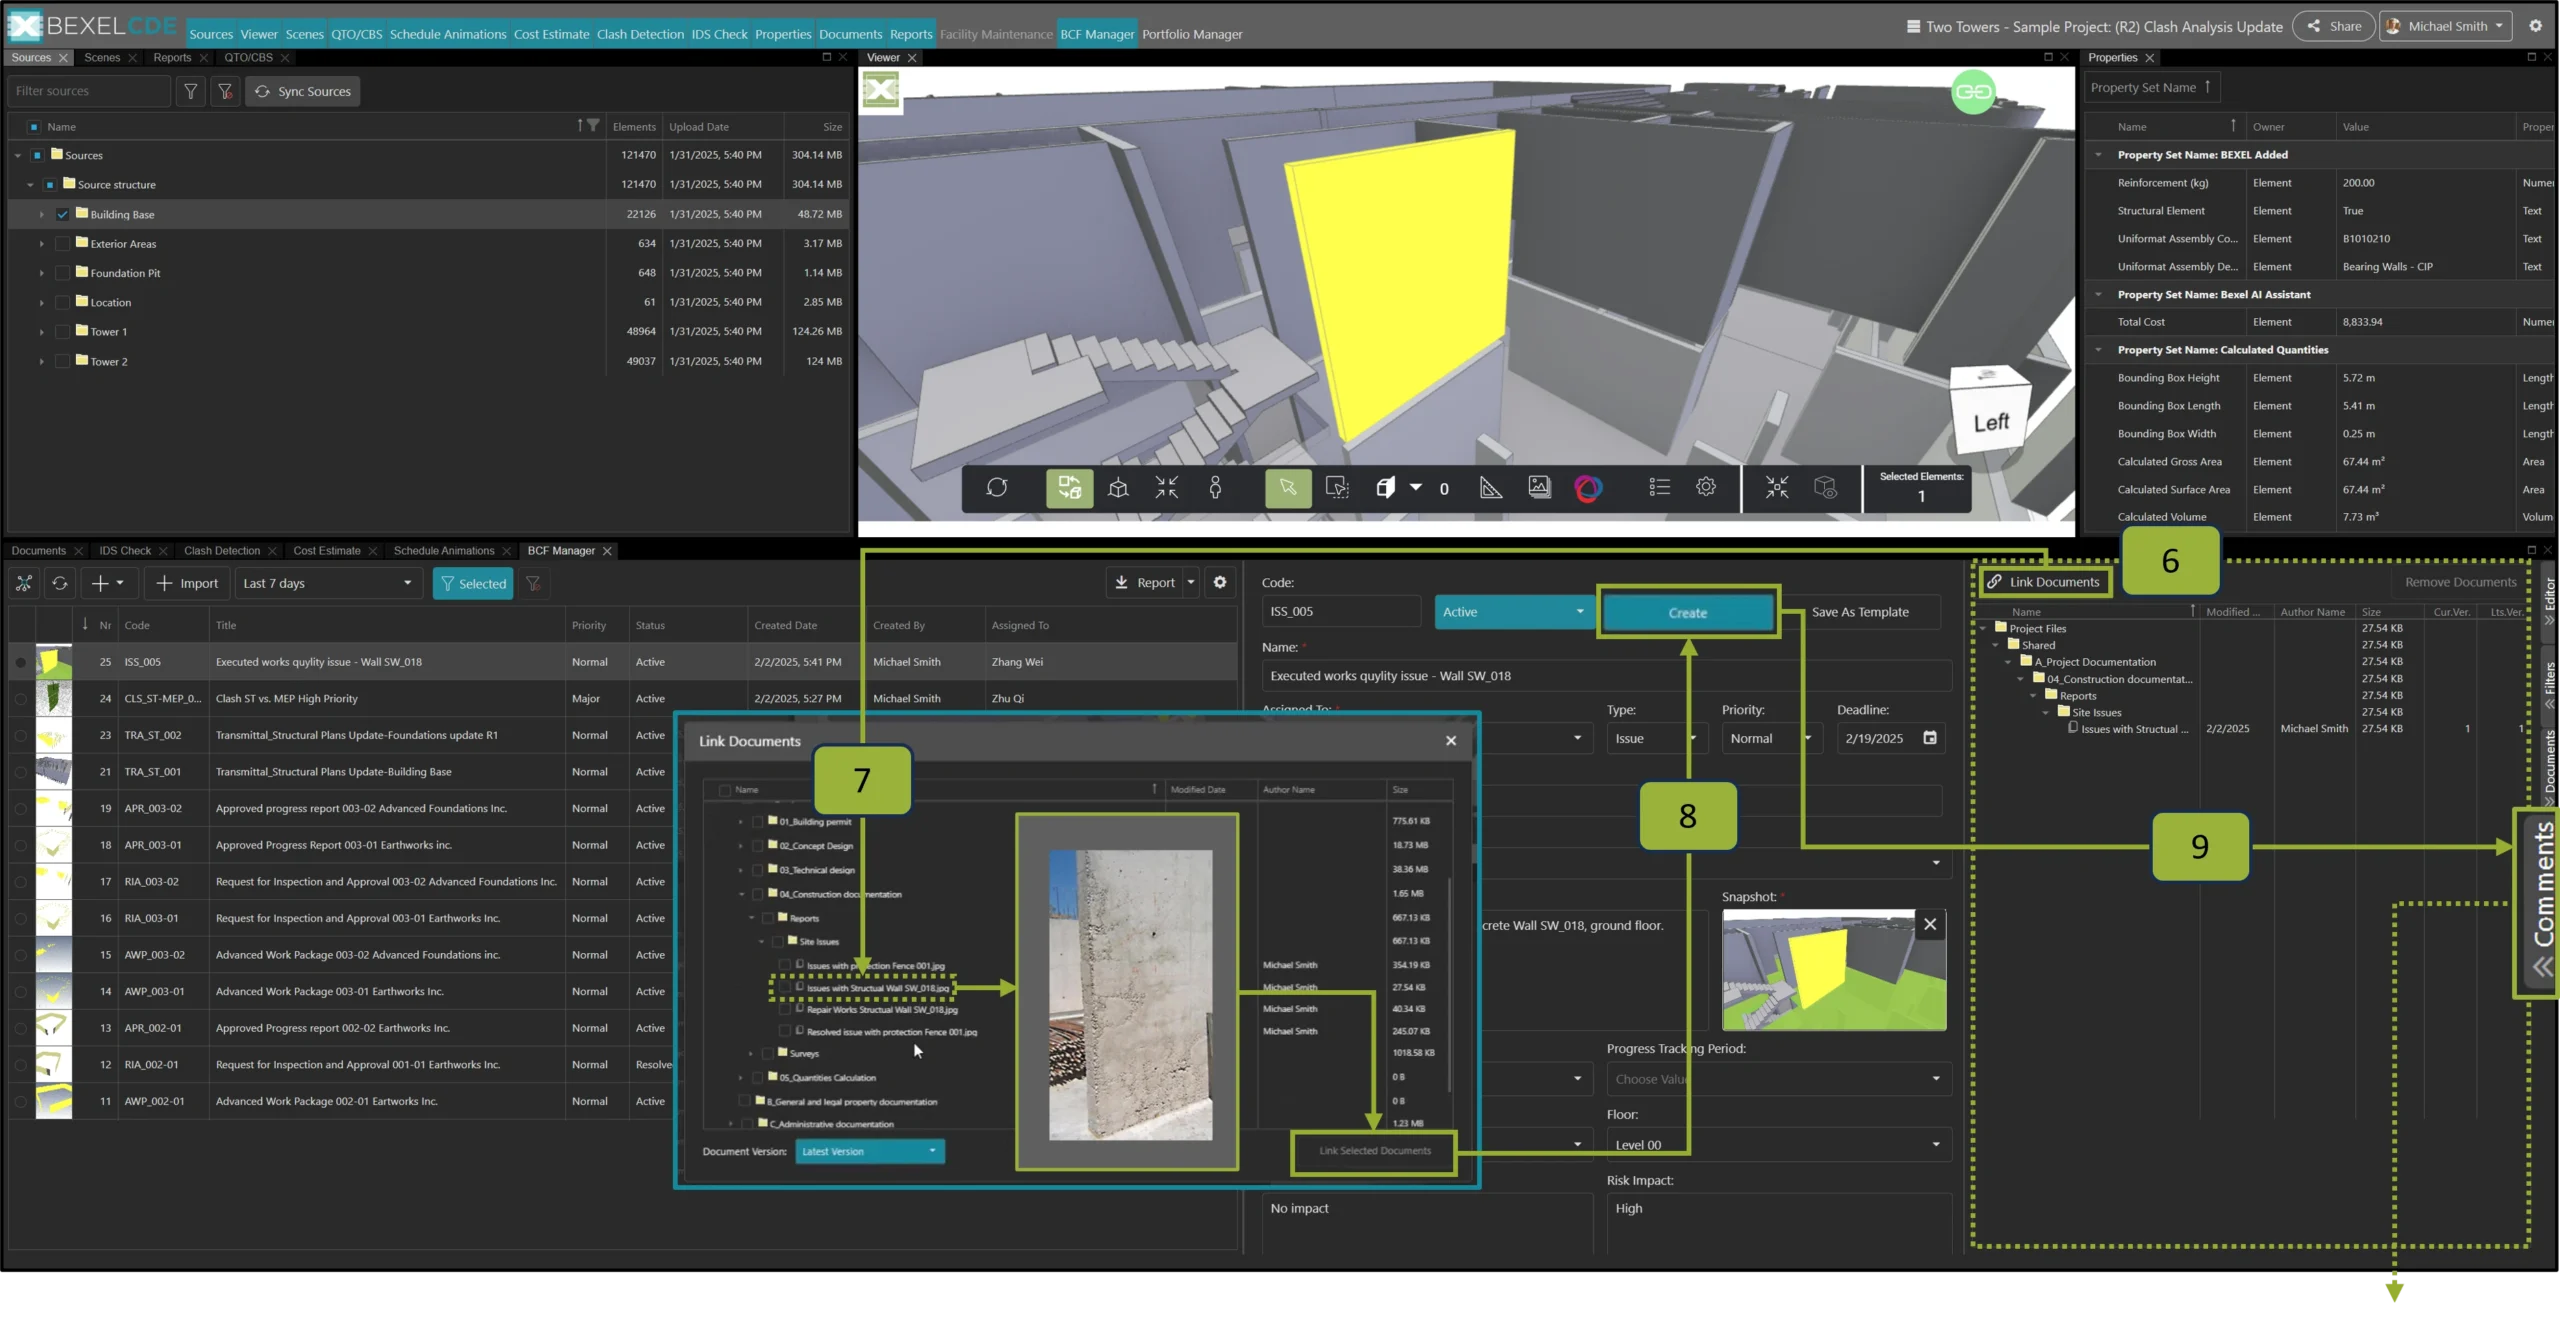Choose the rectangle area selection tool

pyautogui.click(x=1337, y=488)
